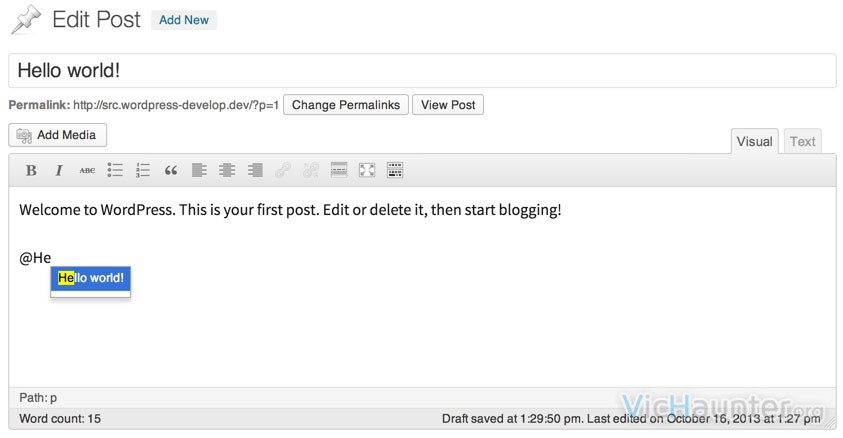Insert a numbered list

click(143, 170)
